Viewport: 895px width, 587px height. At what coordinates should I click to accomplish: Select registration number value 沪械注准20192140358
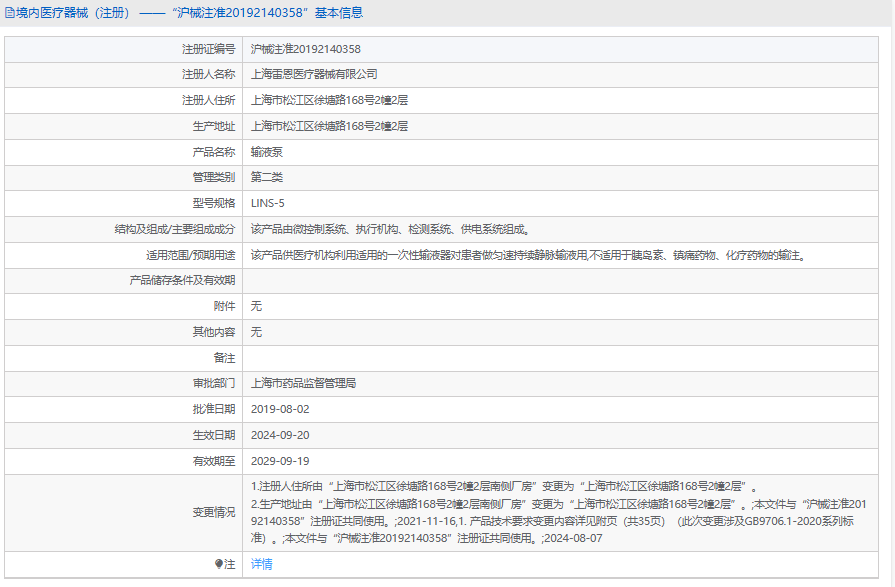pos(305,49)
